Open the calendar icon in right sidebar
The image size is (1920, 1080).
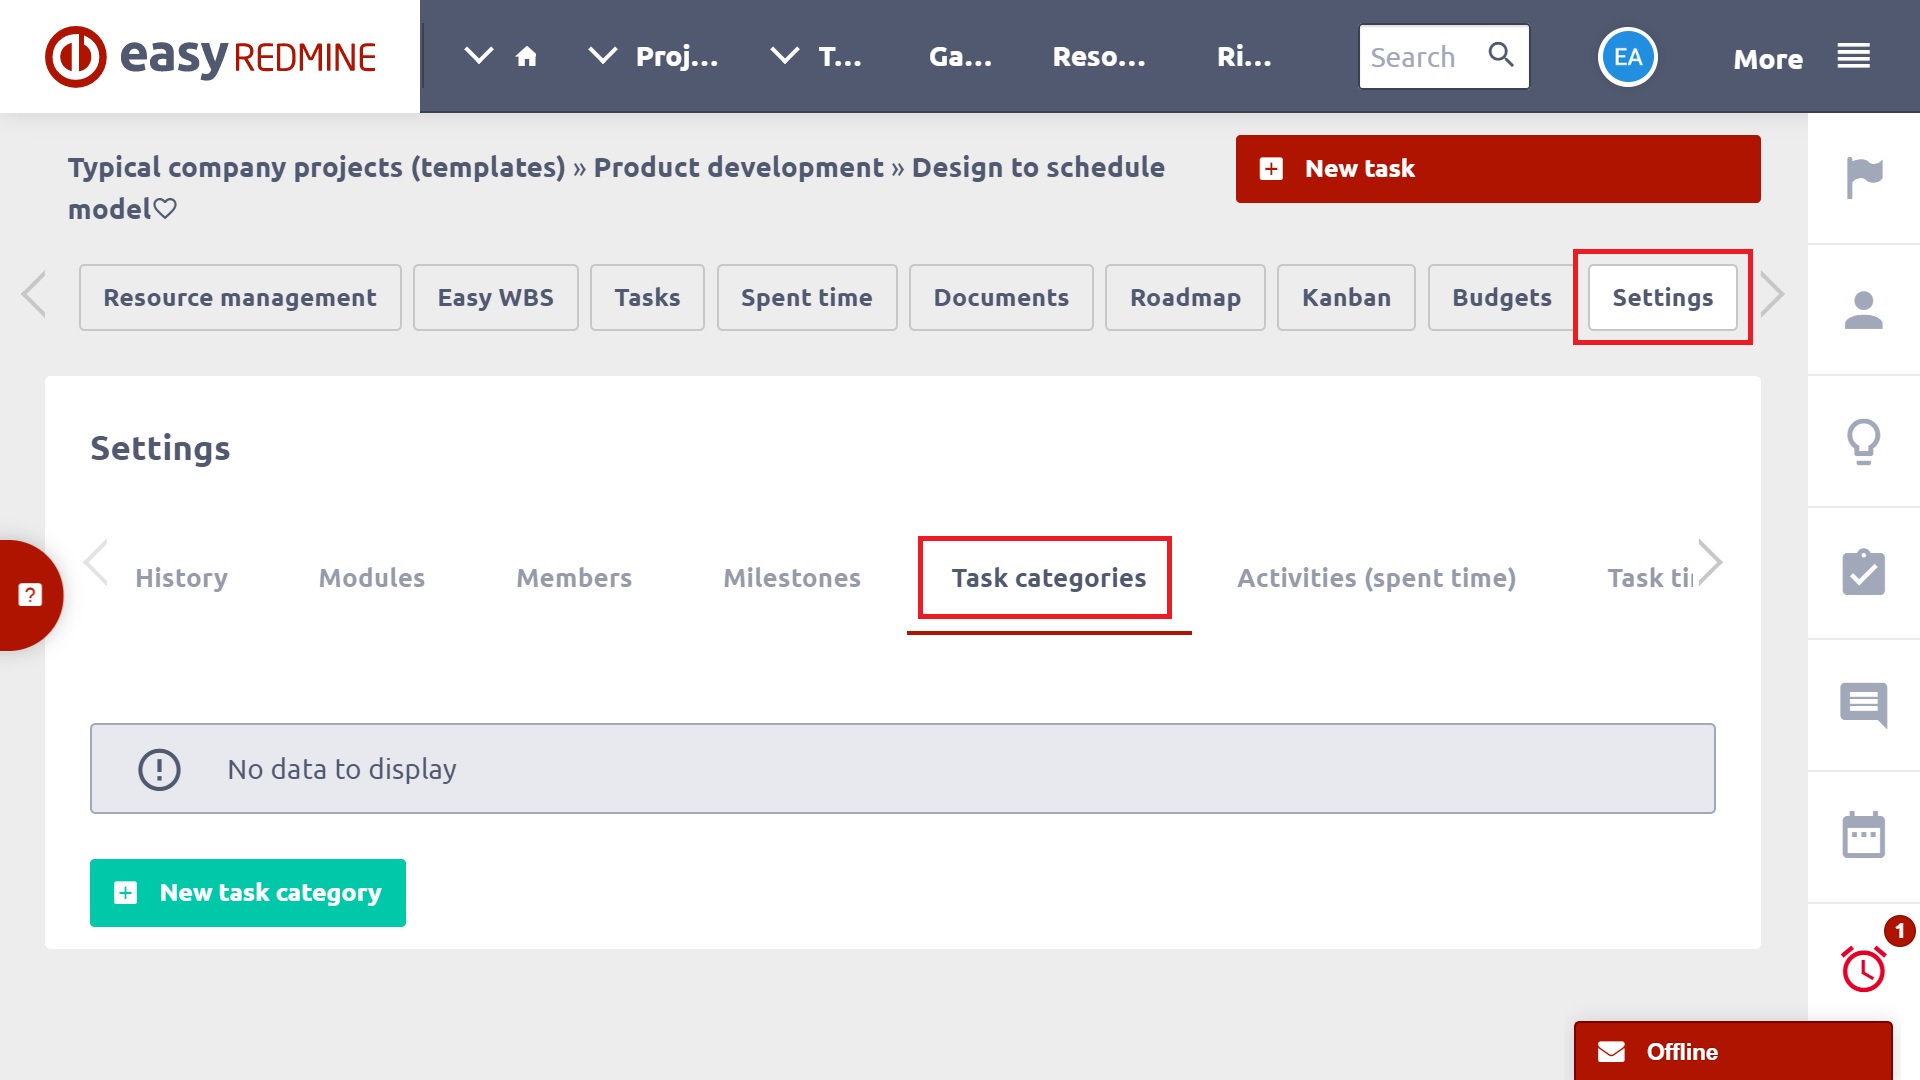coord(1862,836)
